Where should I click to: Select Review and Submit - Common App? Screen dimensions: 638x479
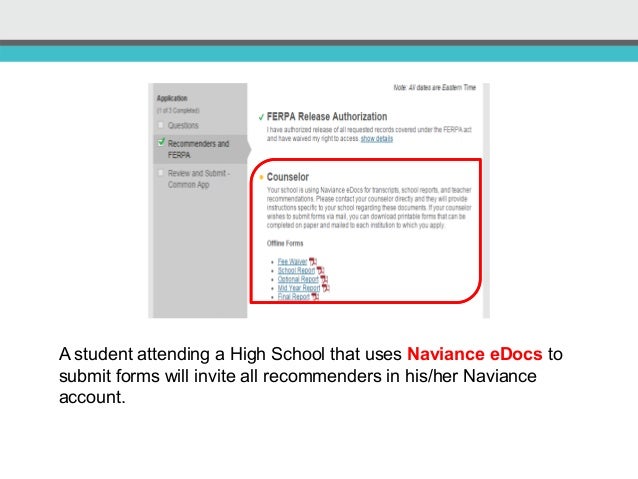[x=199, y=179]
